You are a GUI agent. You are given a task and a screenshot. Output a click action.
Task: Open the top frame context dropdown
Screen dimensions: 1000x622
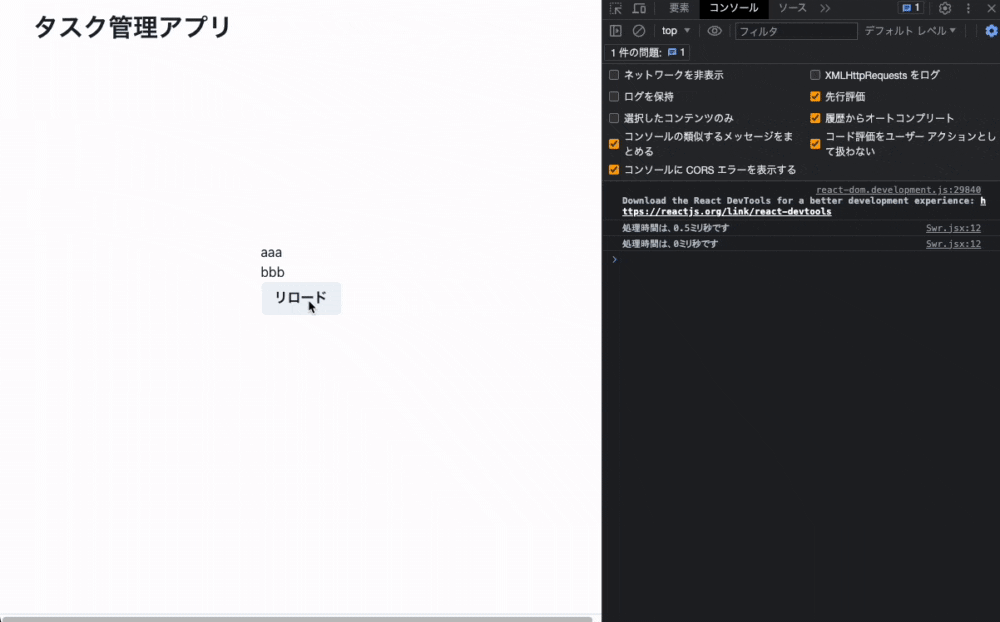tap(674, 30)
